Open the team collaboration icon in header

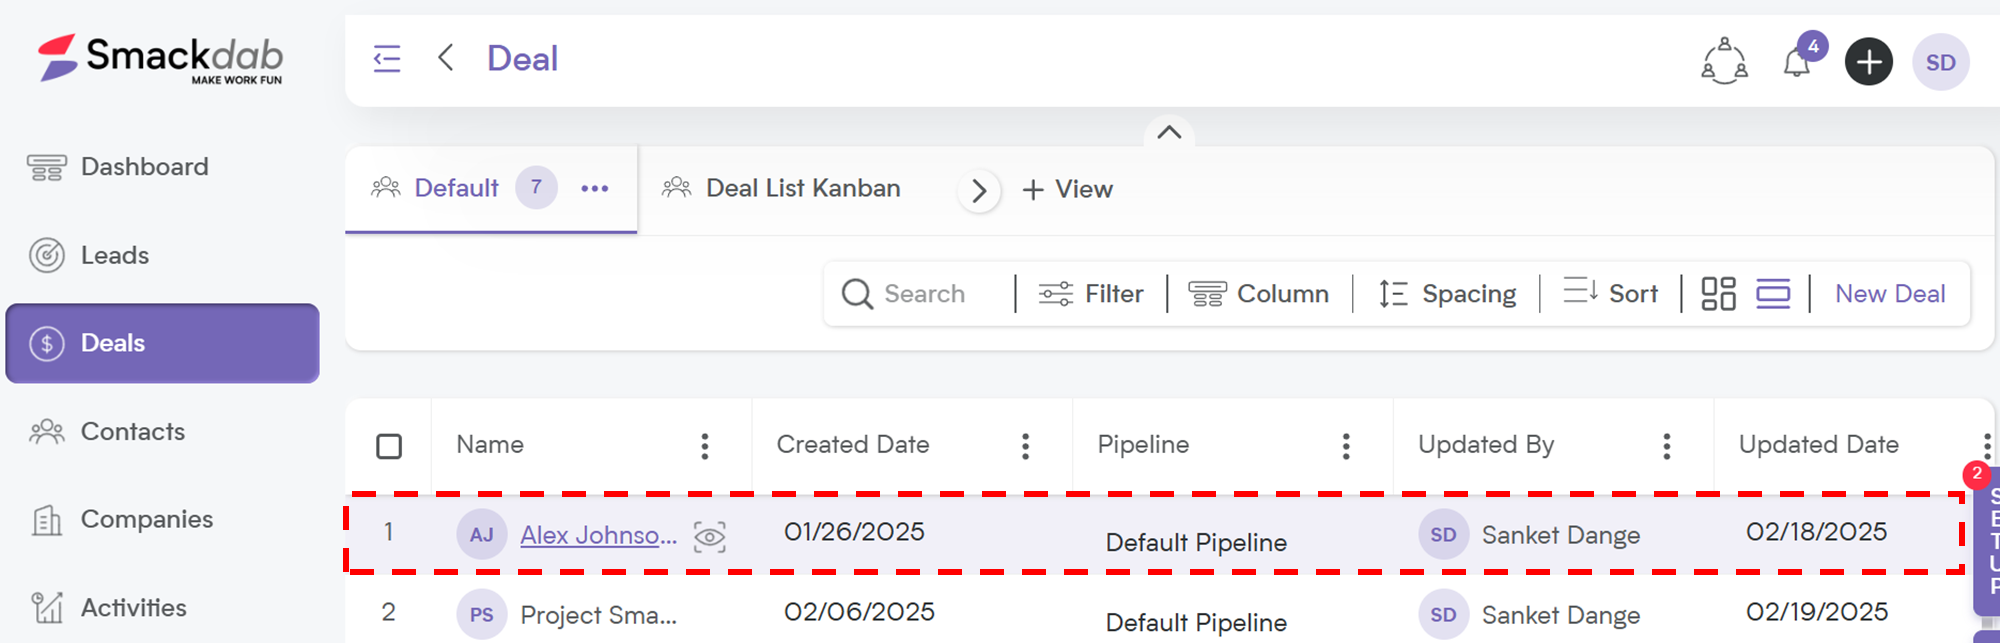[x=1724, y=62]
